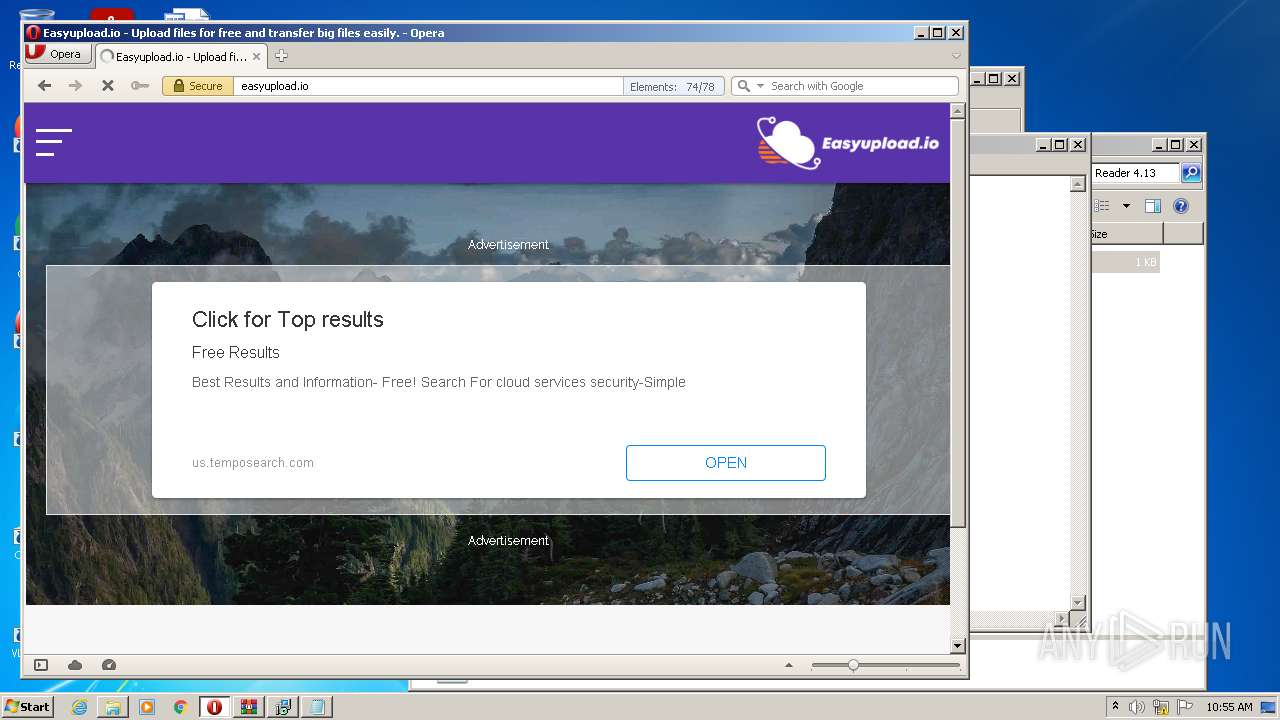Image resolution: width=1280 pixels, height=720 pixels.
Task: Click the Click for Top results headline
Action: [x=288, y=320]
